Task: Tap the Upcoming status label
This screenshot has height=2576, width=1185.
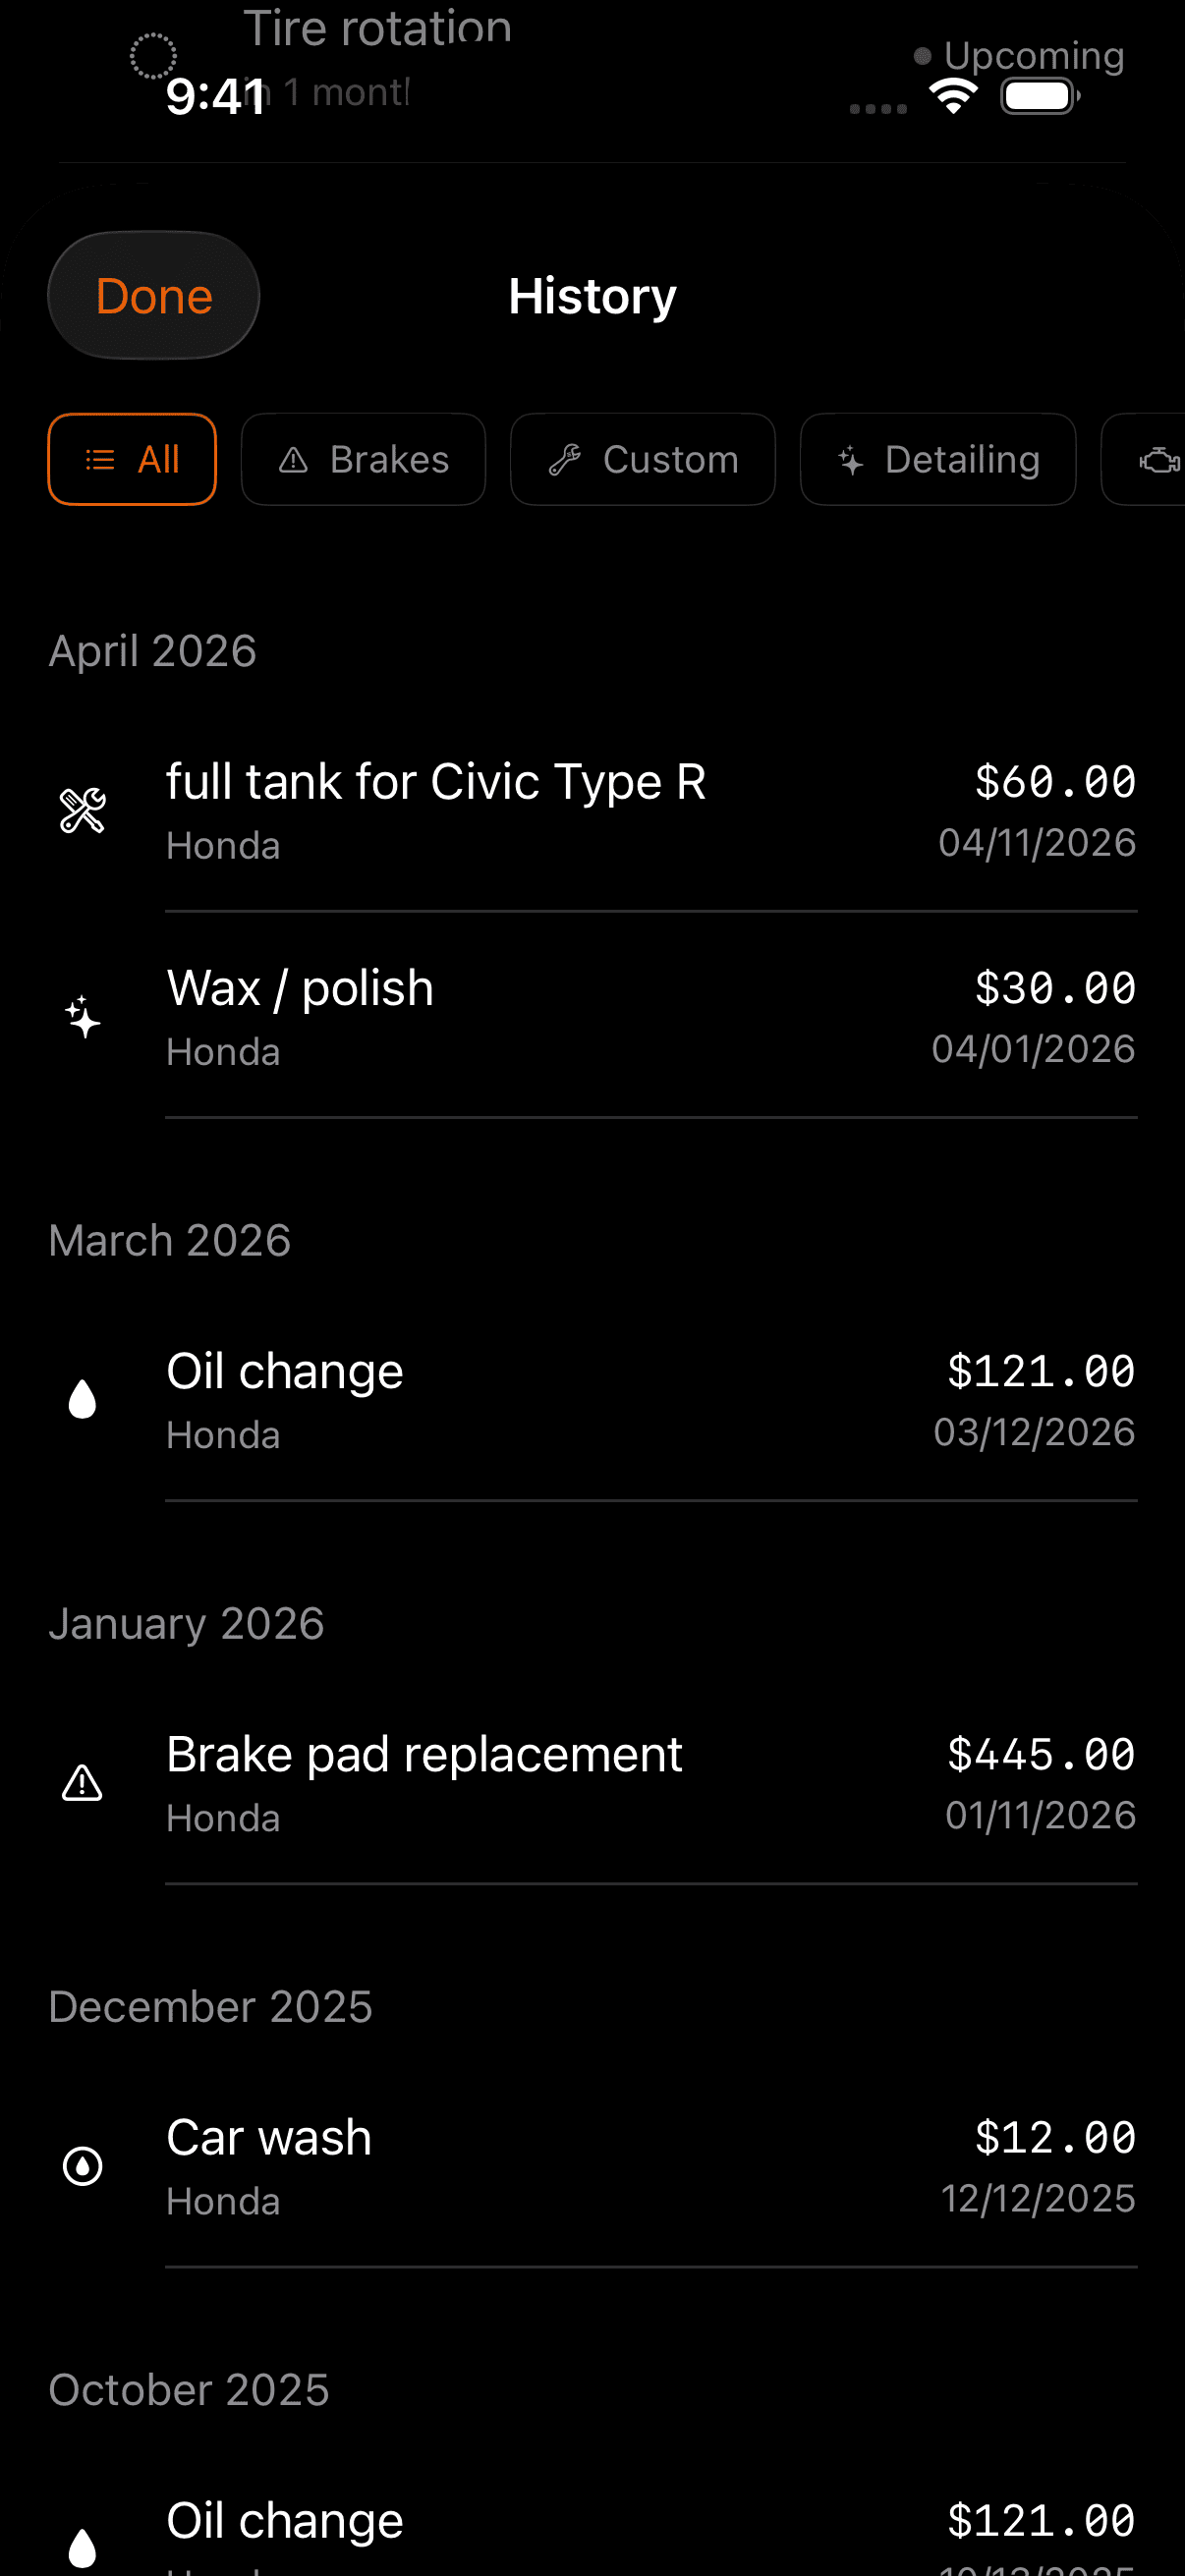Action: (x=1033, y=56)
